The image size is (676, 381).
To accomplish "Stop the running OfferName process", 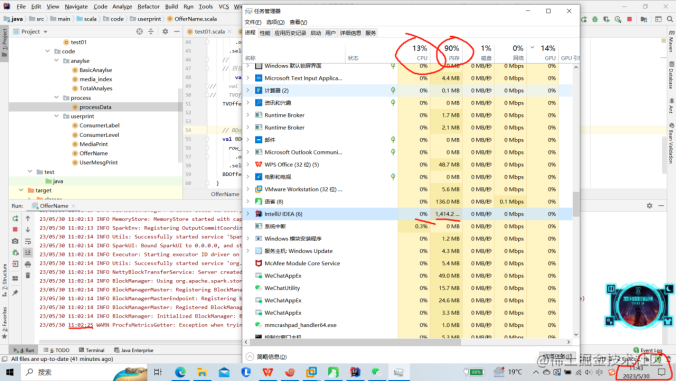I will (15, 229).
